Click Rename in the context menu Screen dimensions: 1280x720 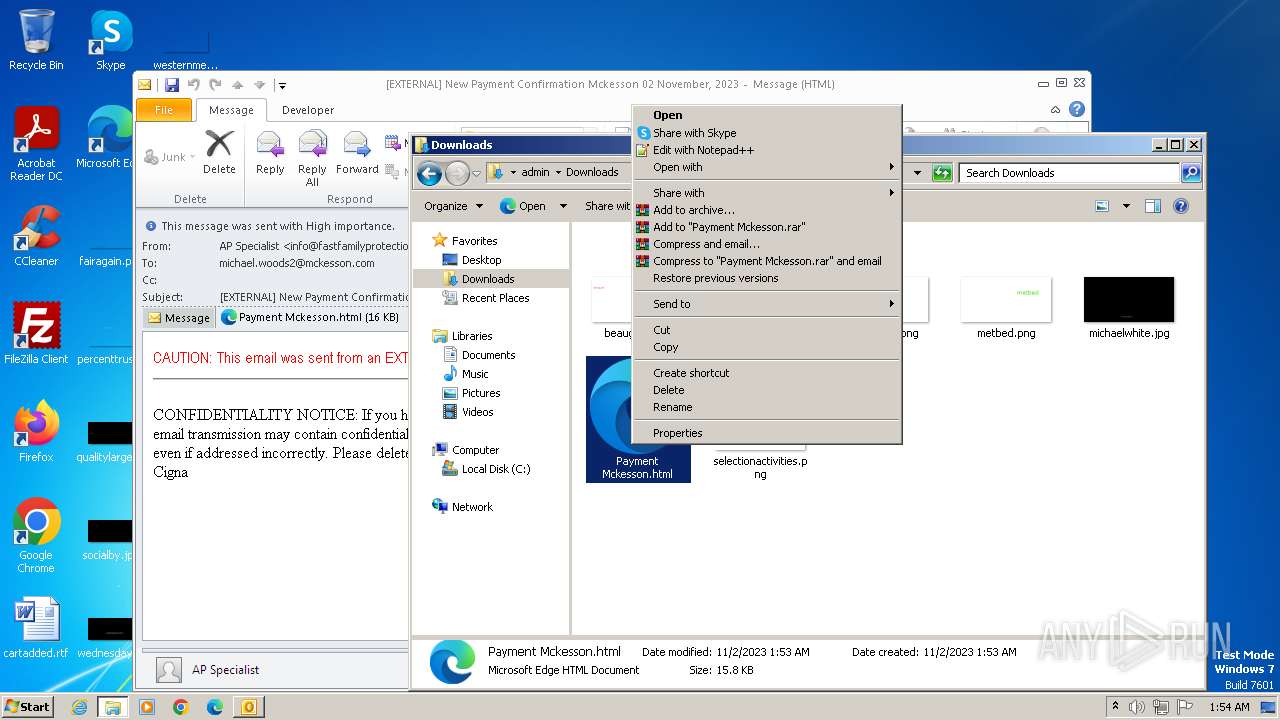click(767, 407)
